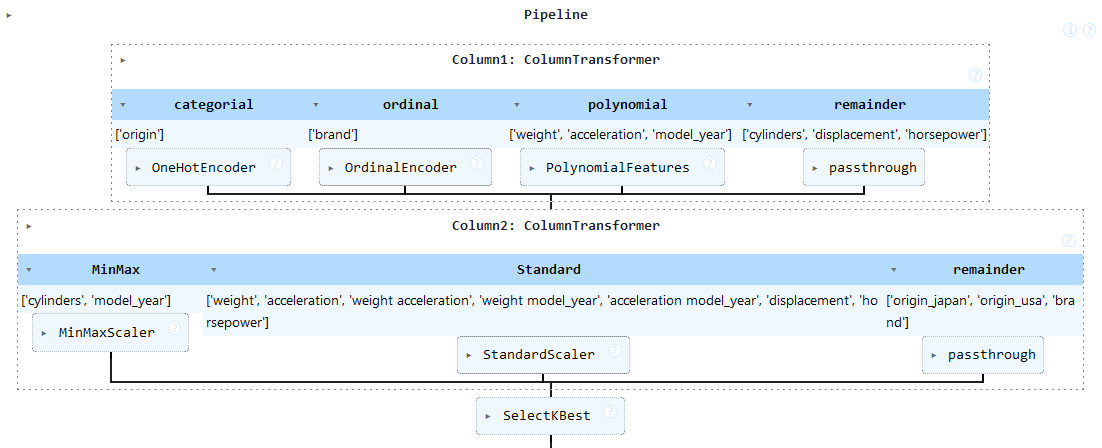
Task: Collapse the categorial column section
Action: pos(122,104)
